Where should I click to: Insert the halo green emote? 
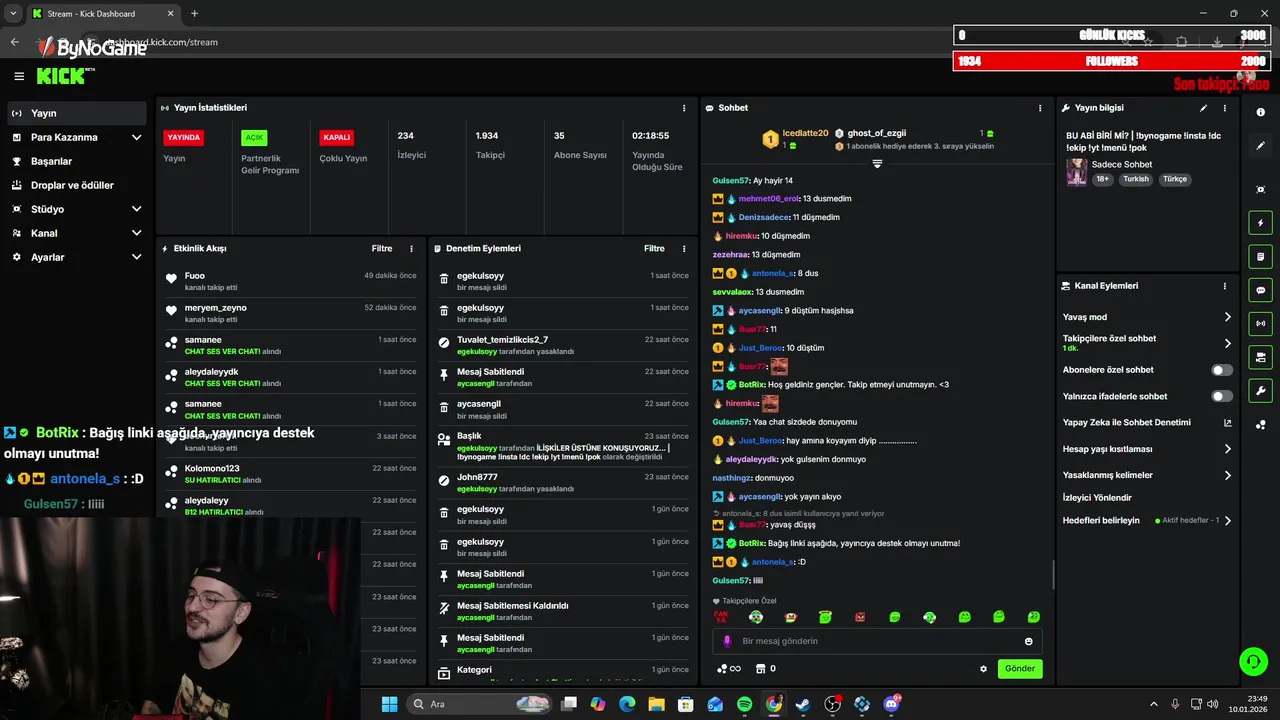[825, 617]
